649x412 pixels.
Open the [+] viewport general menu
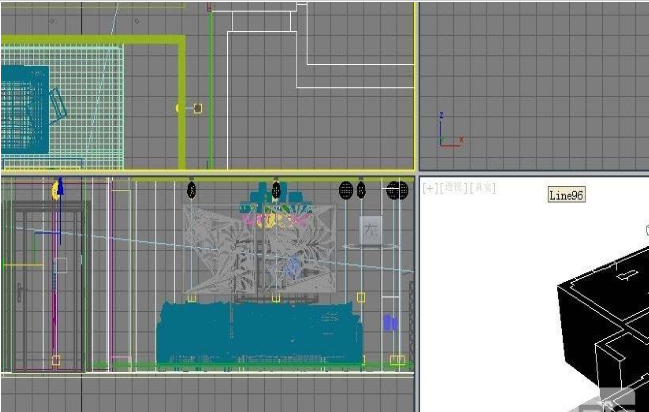tap(430, 188)
